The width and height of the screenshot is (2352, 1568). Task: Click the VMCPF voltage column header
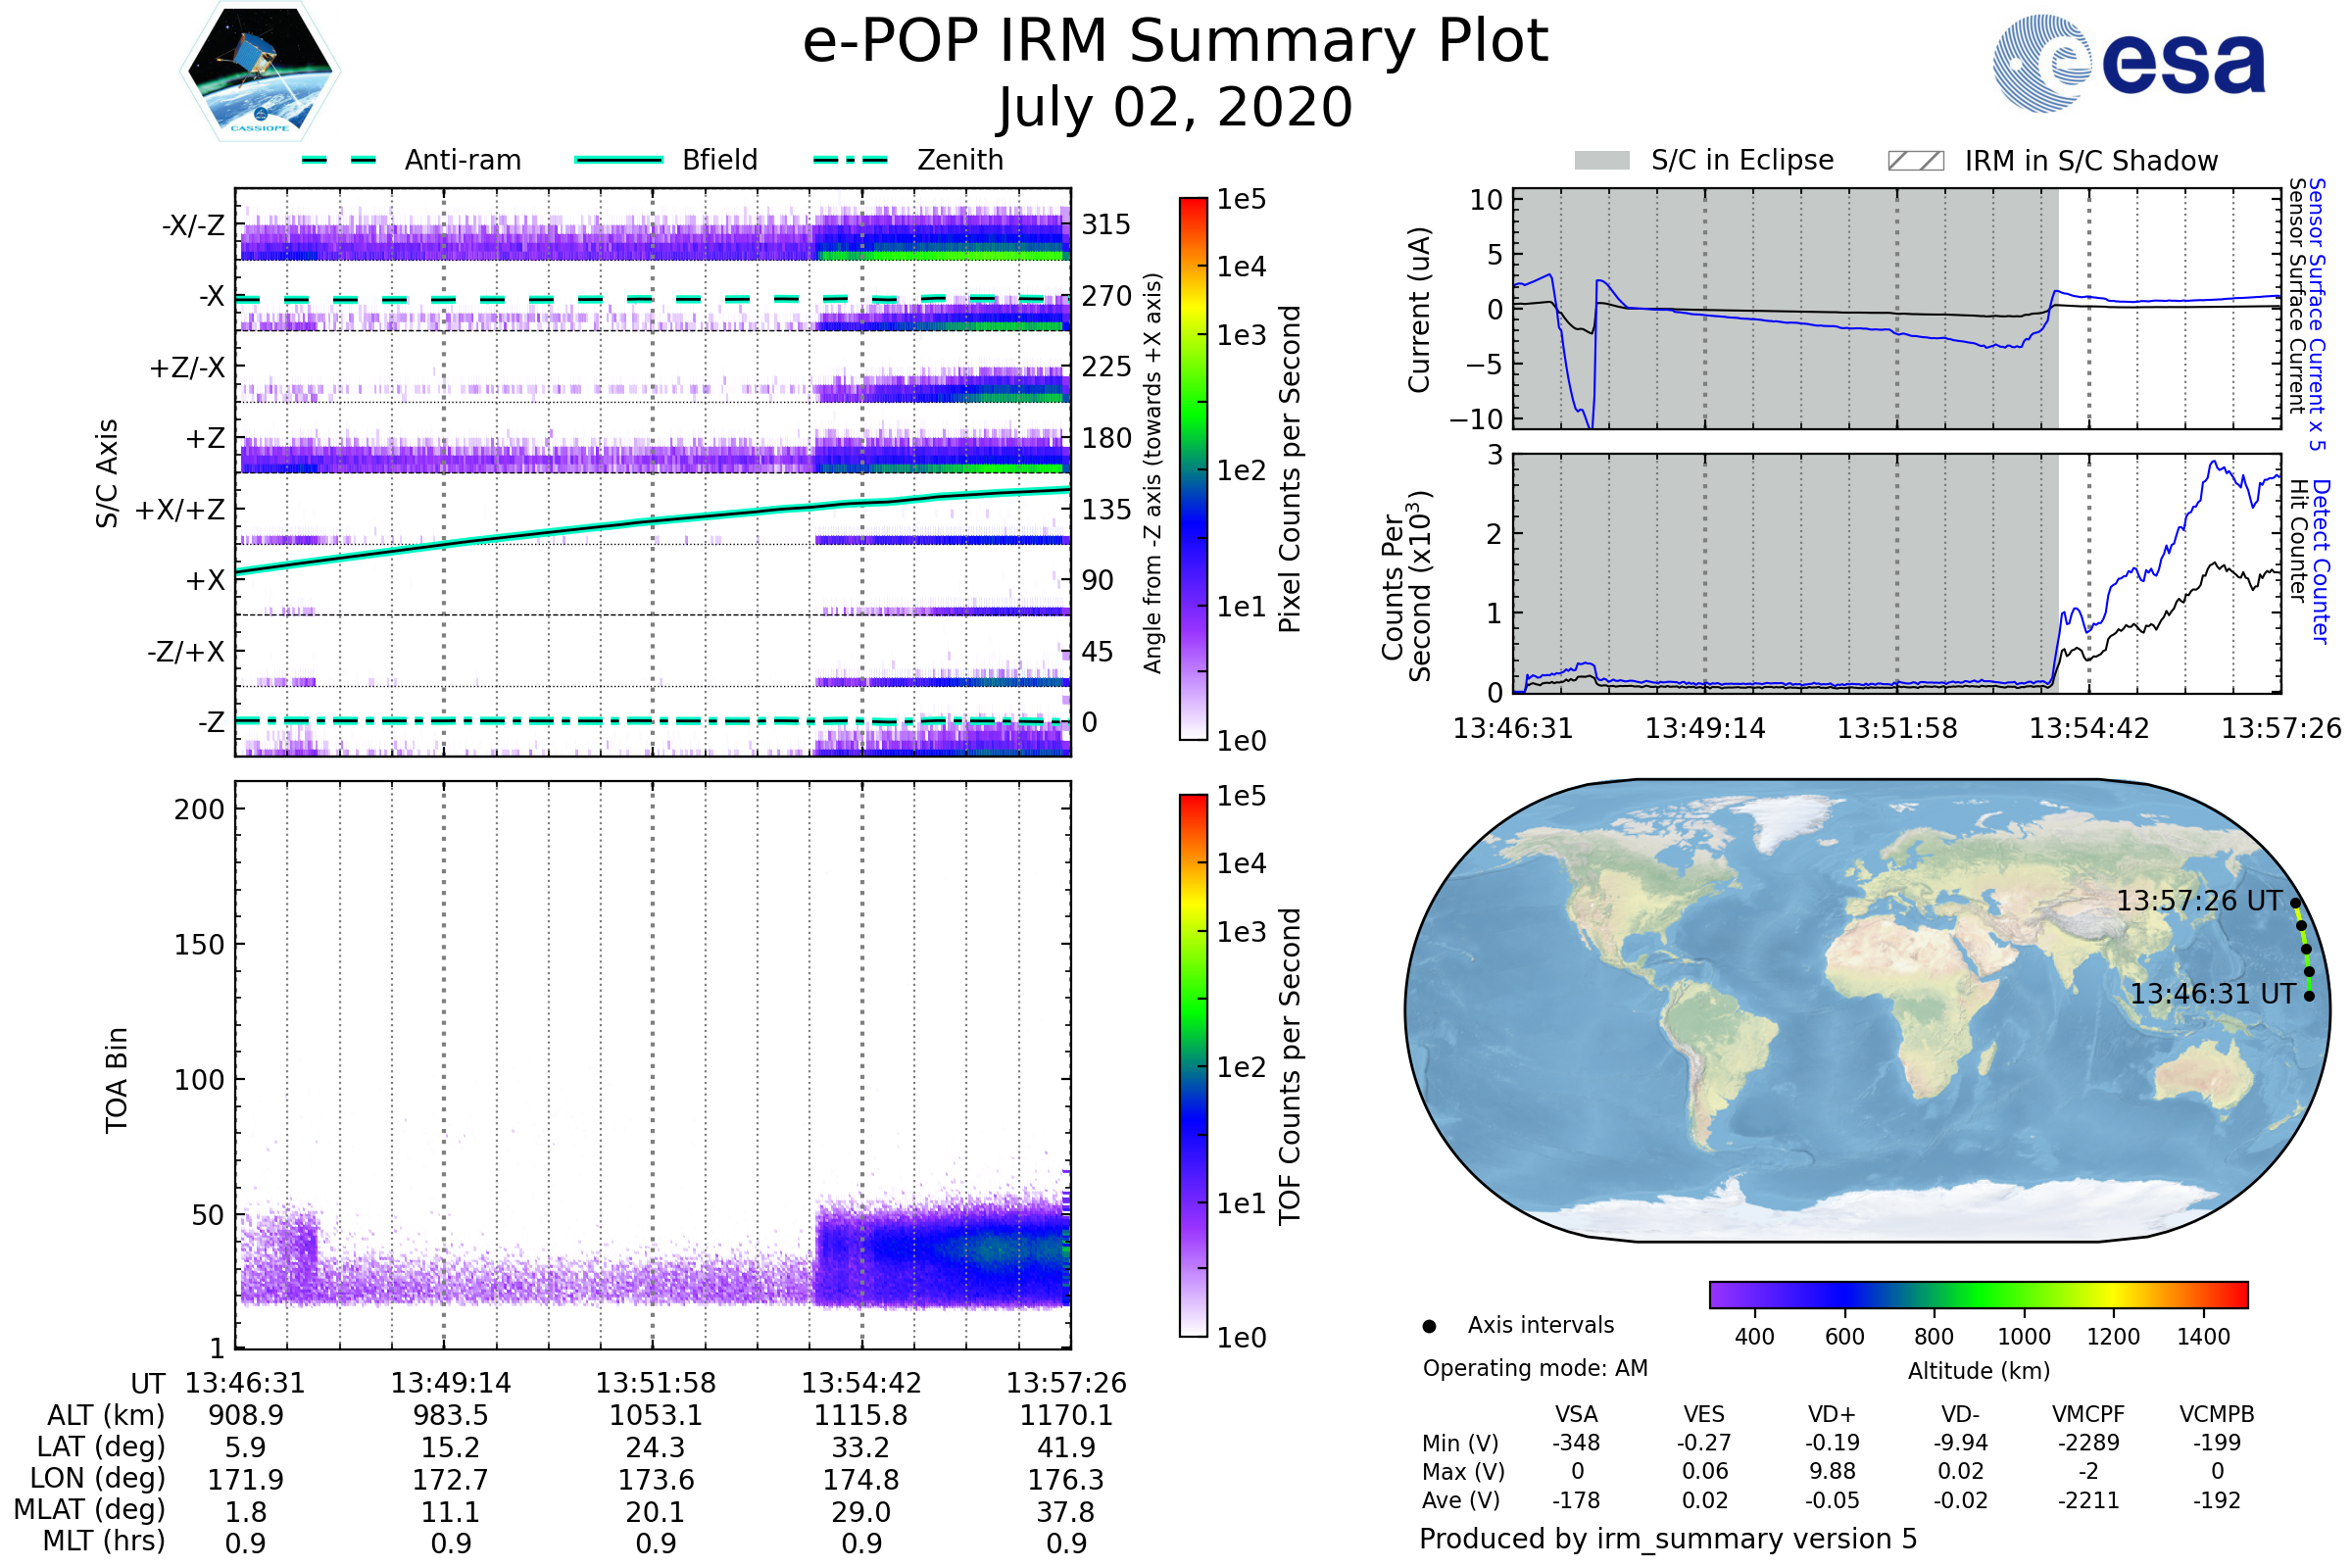tap(2088, 1414)
